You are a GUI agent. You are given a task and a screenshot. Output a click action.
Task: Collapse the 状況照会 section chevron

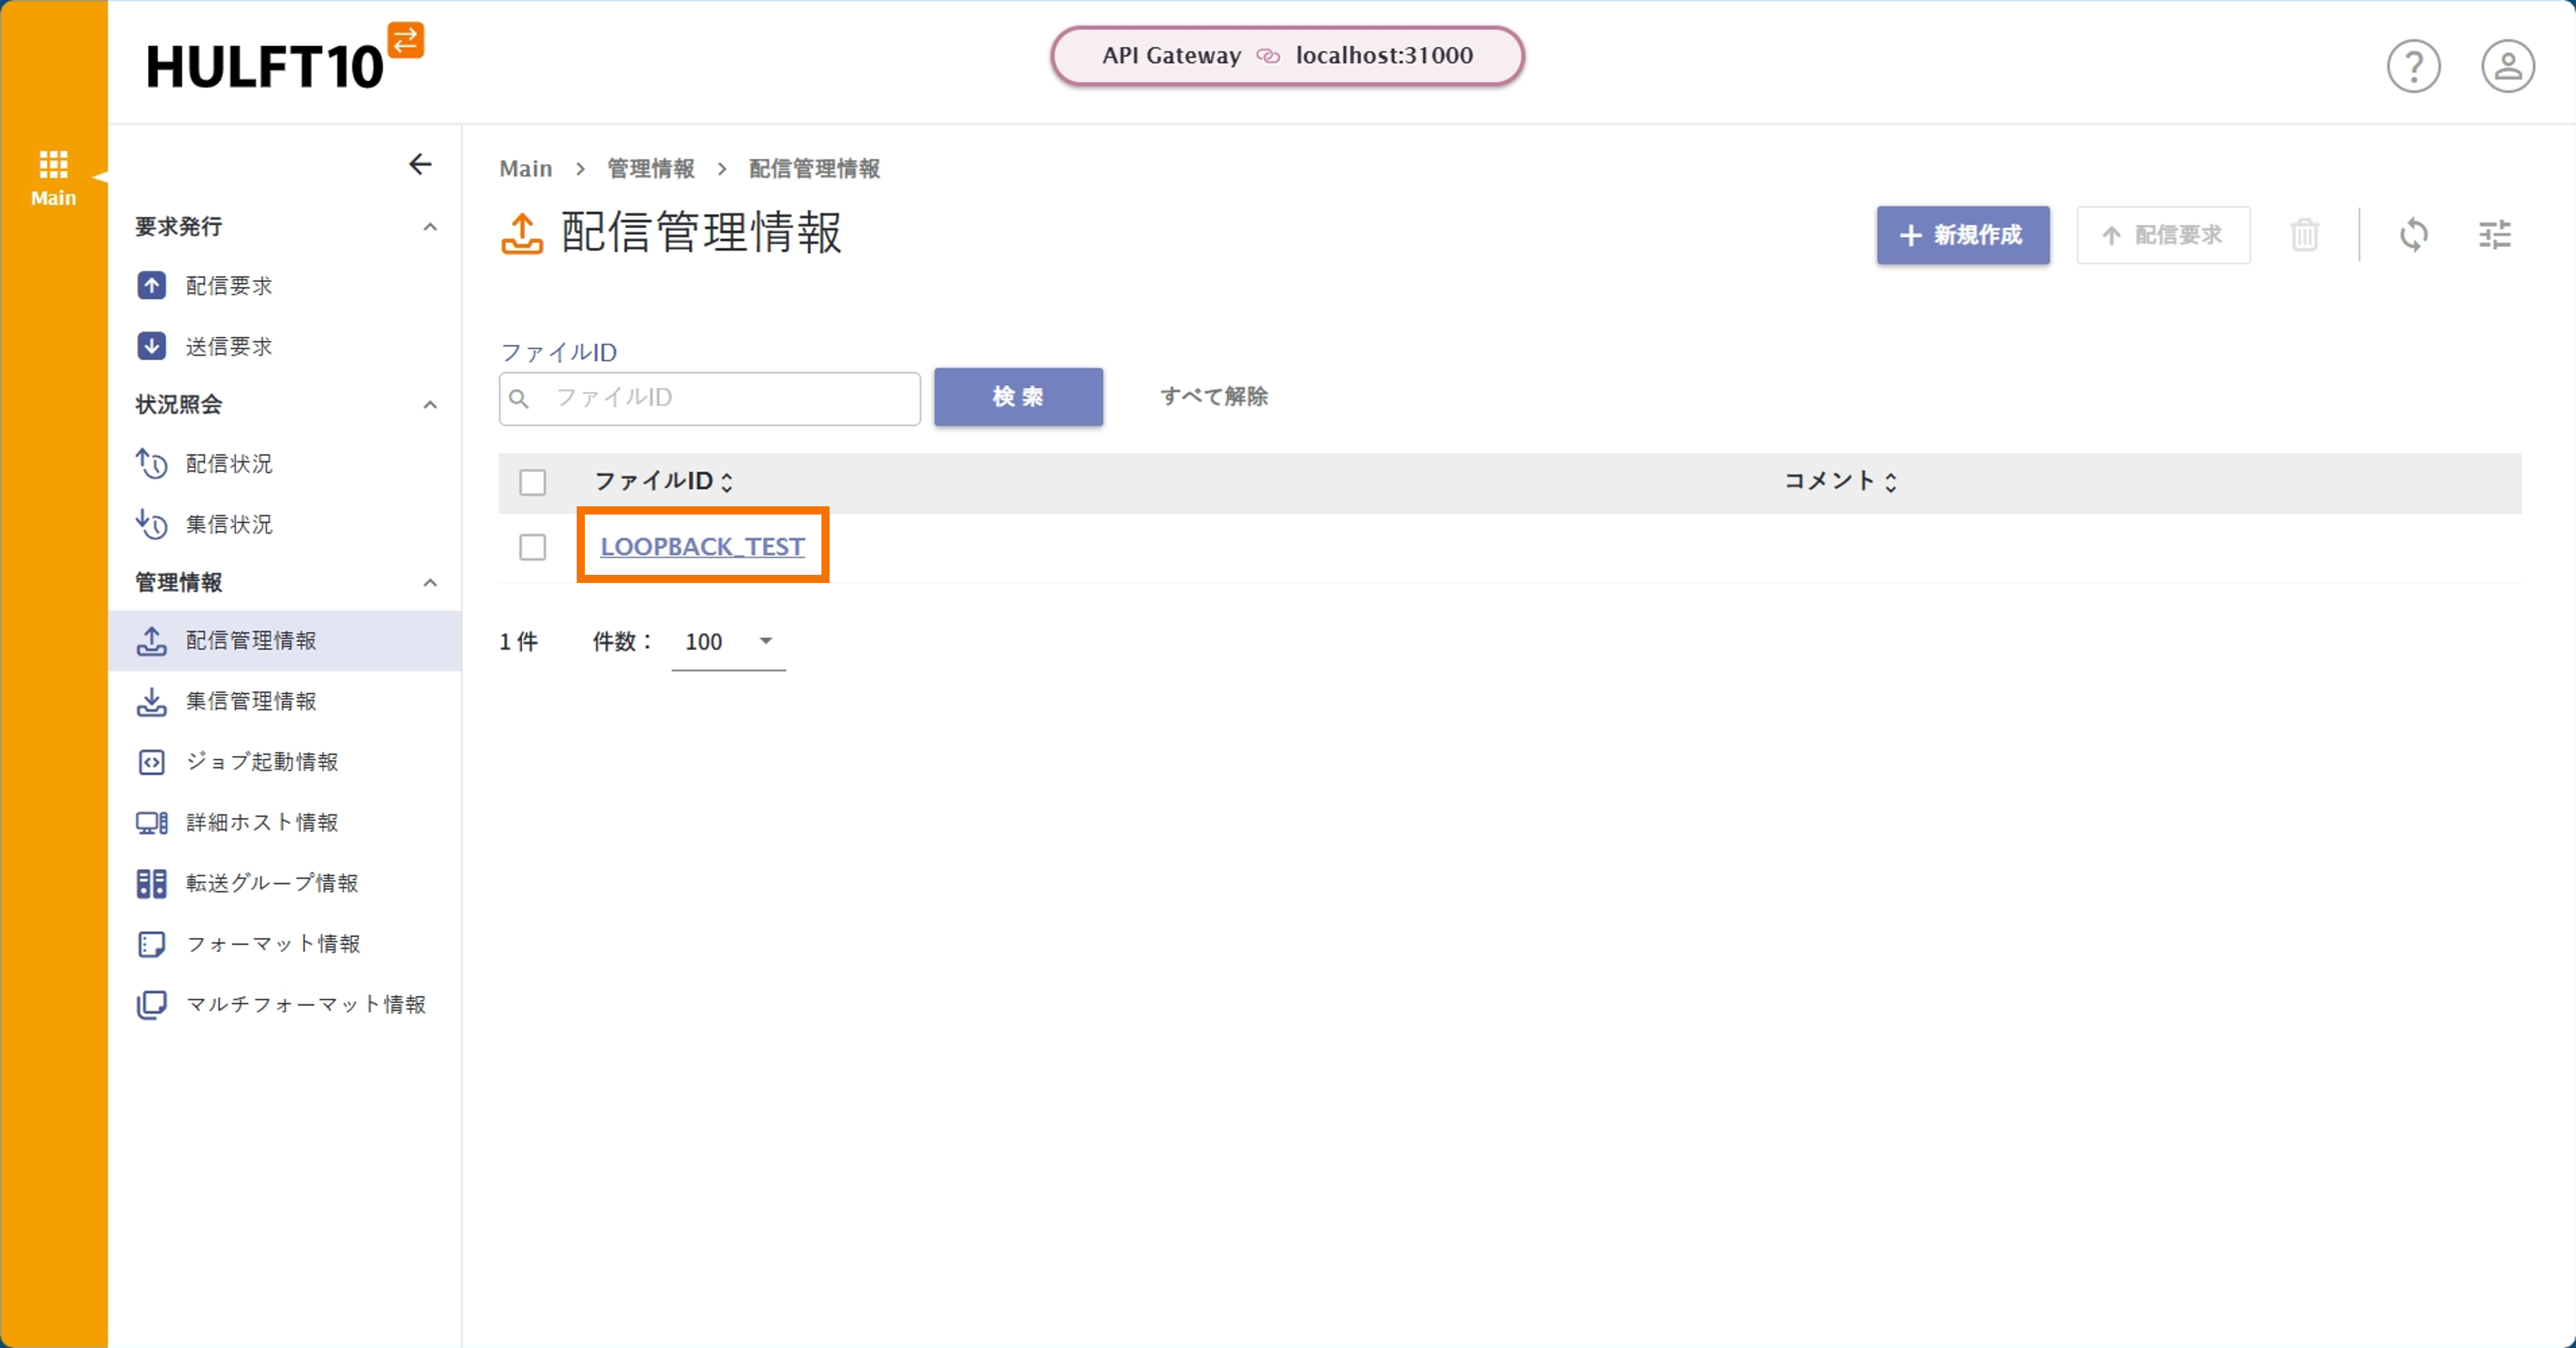pos(430,405)
